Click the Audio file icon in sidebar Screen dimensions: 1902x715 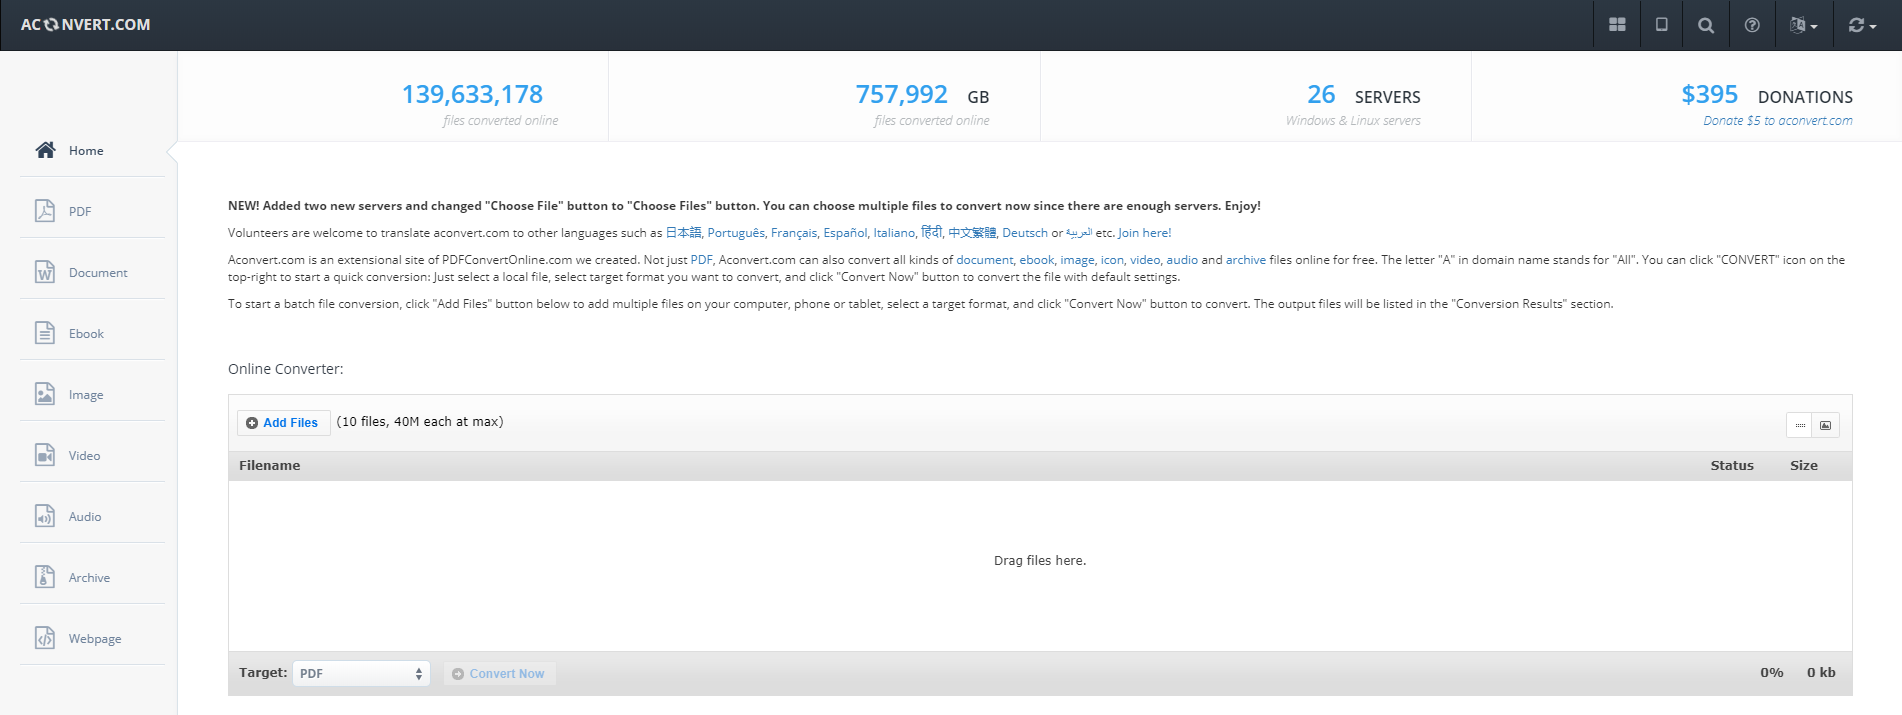45,516
